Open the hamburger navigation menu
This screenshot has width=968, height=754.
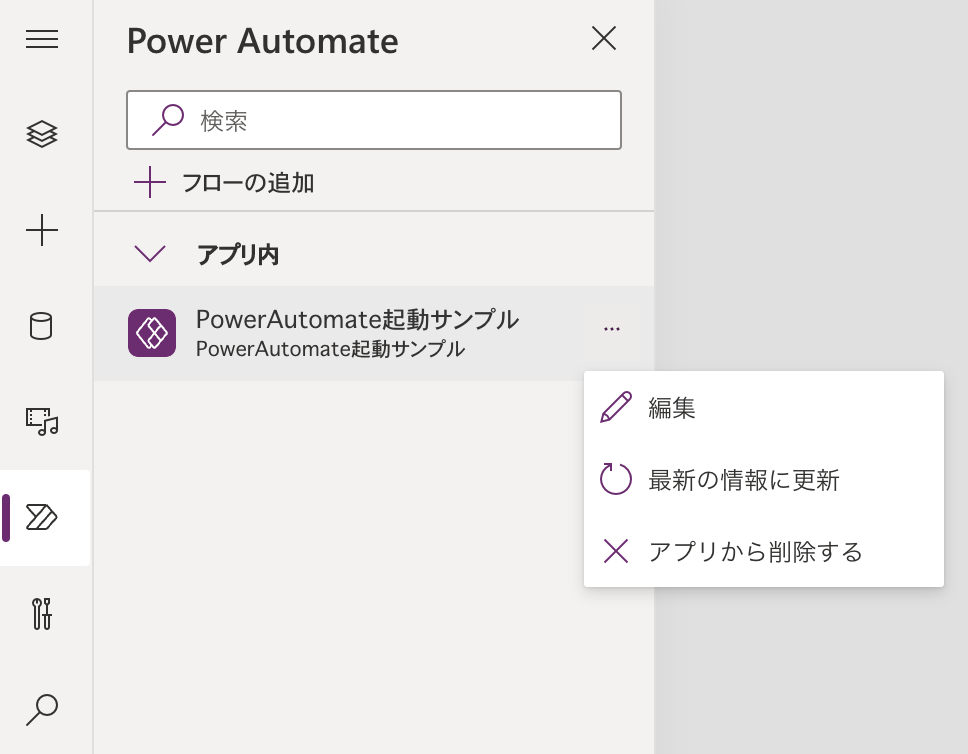point(42,39)
